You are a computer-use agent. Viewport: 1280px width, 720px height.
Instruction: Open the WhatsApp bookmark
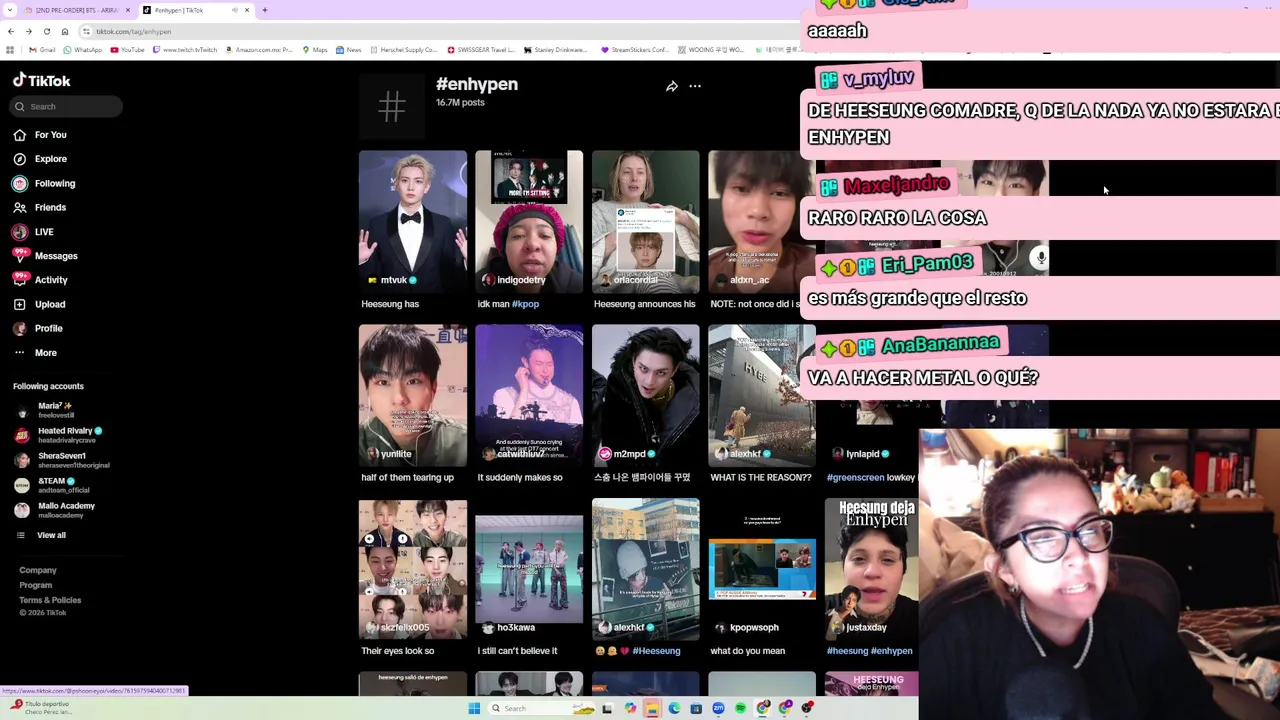pyautogui.click(x=83, y=50)
